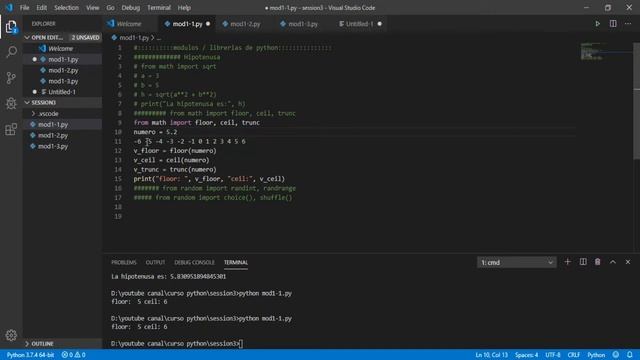Open the feedback smiley in status bar
Screen dimensions: 640x360
[616, 355]
